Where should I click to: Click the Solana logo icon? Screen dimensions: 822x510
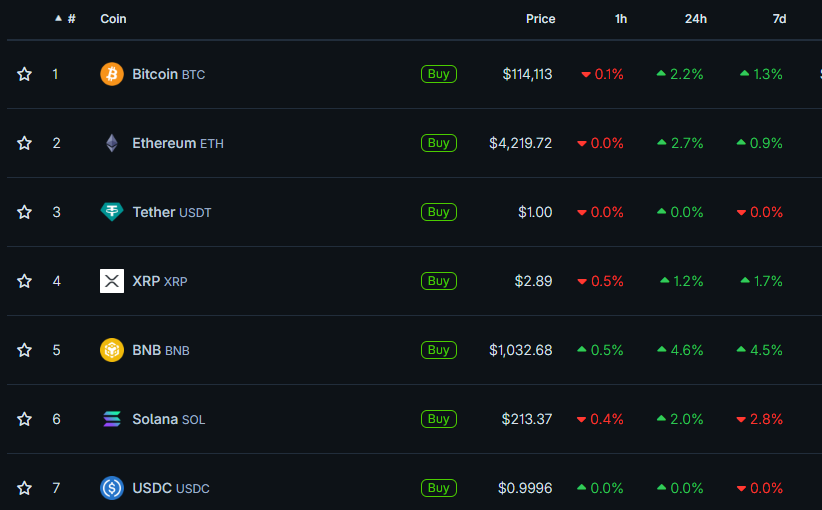tap(112, 419)
